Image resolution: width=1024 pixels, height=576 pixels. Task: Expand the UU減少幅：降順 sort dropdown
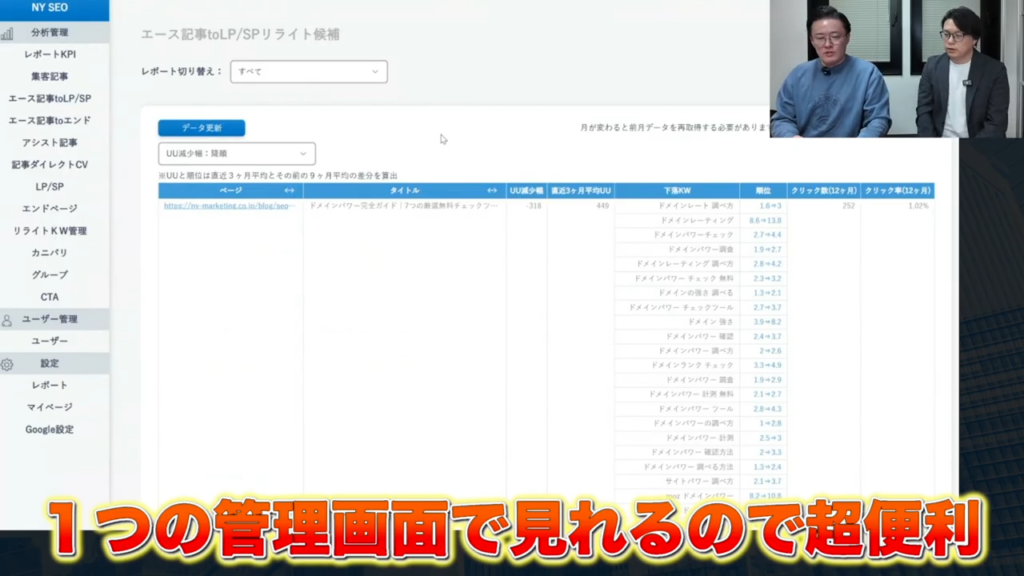pos(237,154)
